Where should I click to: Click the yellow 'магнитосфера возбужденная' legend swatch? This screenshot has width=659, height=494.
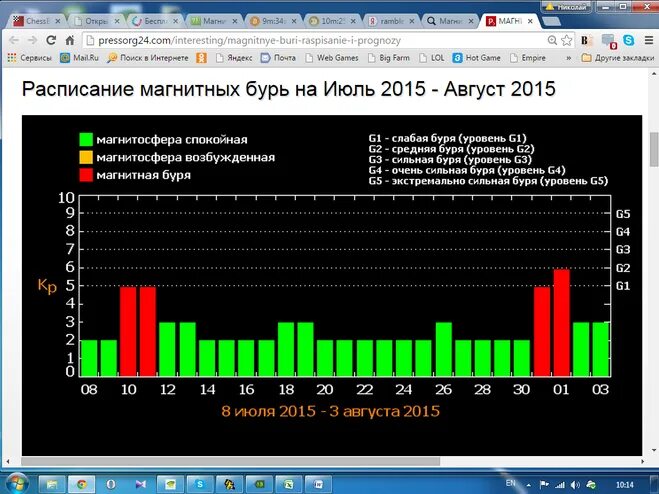(x=86, y=157)
